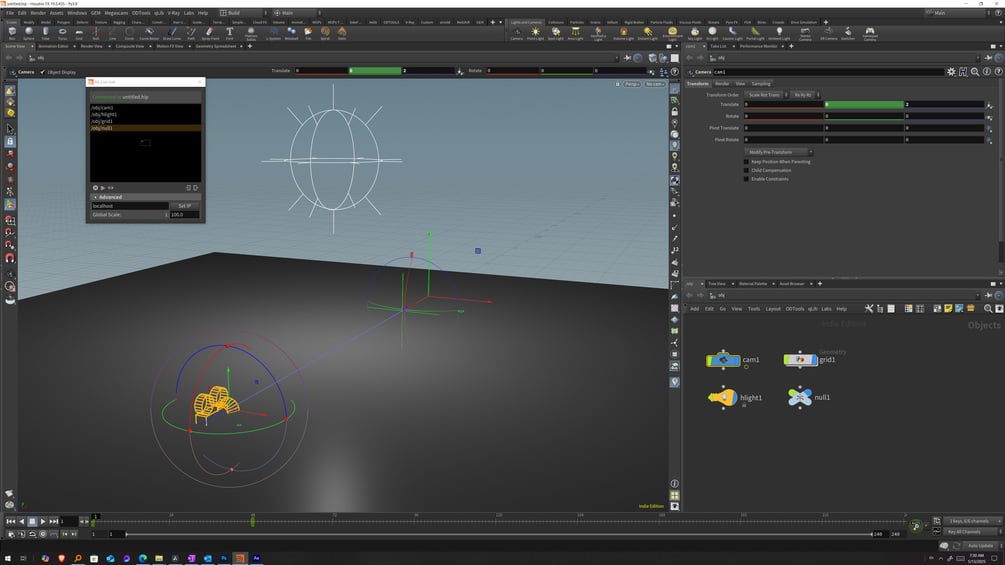Enable Child Compensation checkbox
Image resolution: width=1005 pixels, height=565 pixels.
(x=746, y=170)
